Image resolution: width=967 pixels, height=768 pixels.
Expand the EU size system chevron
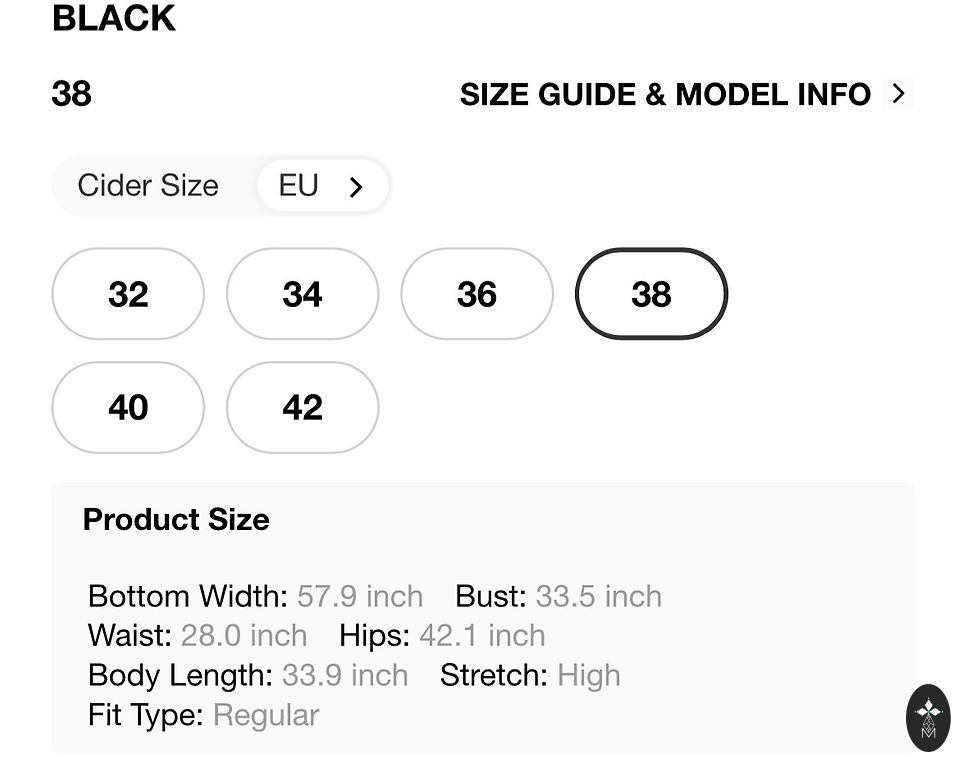tap(356, 187)
